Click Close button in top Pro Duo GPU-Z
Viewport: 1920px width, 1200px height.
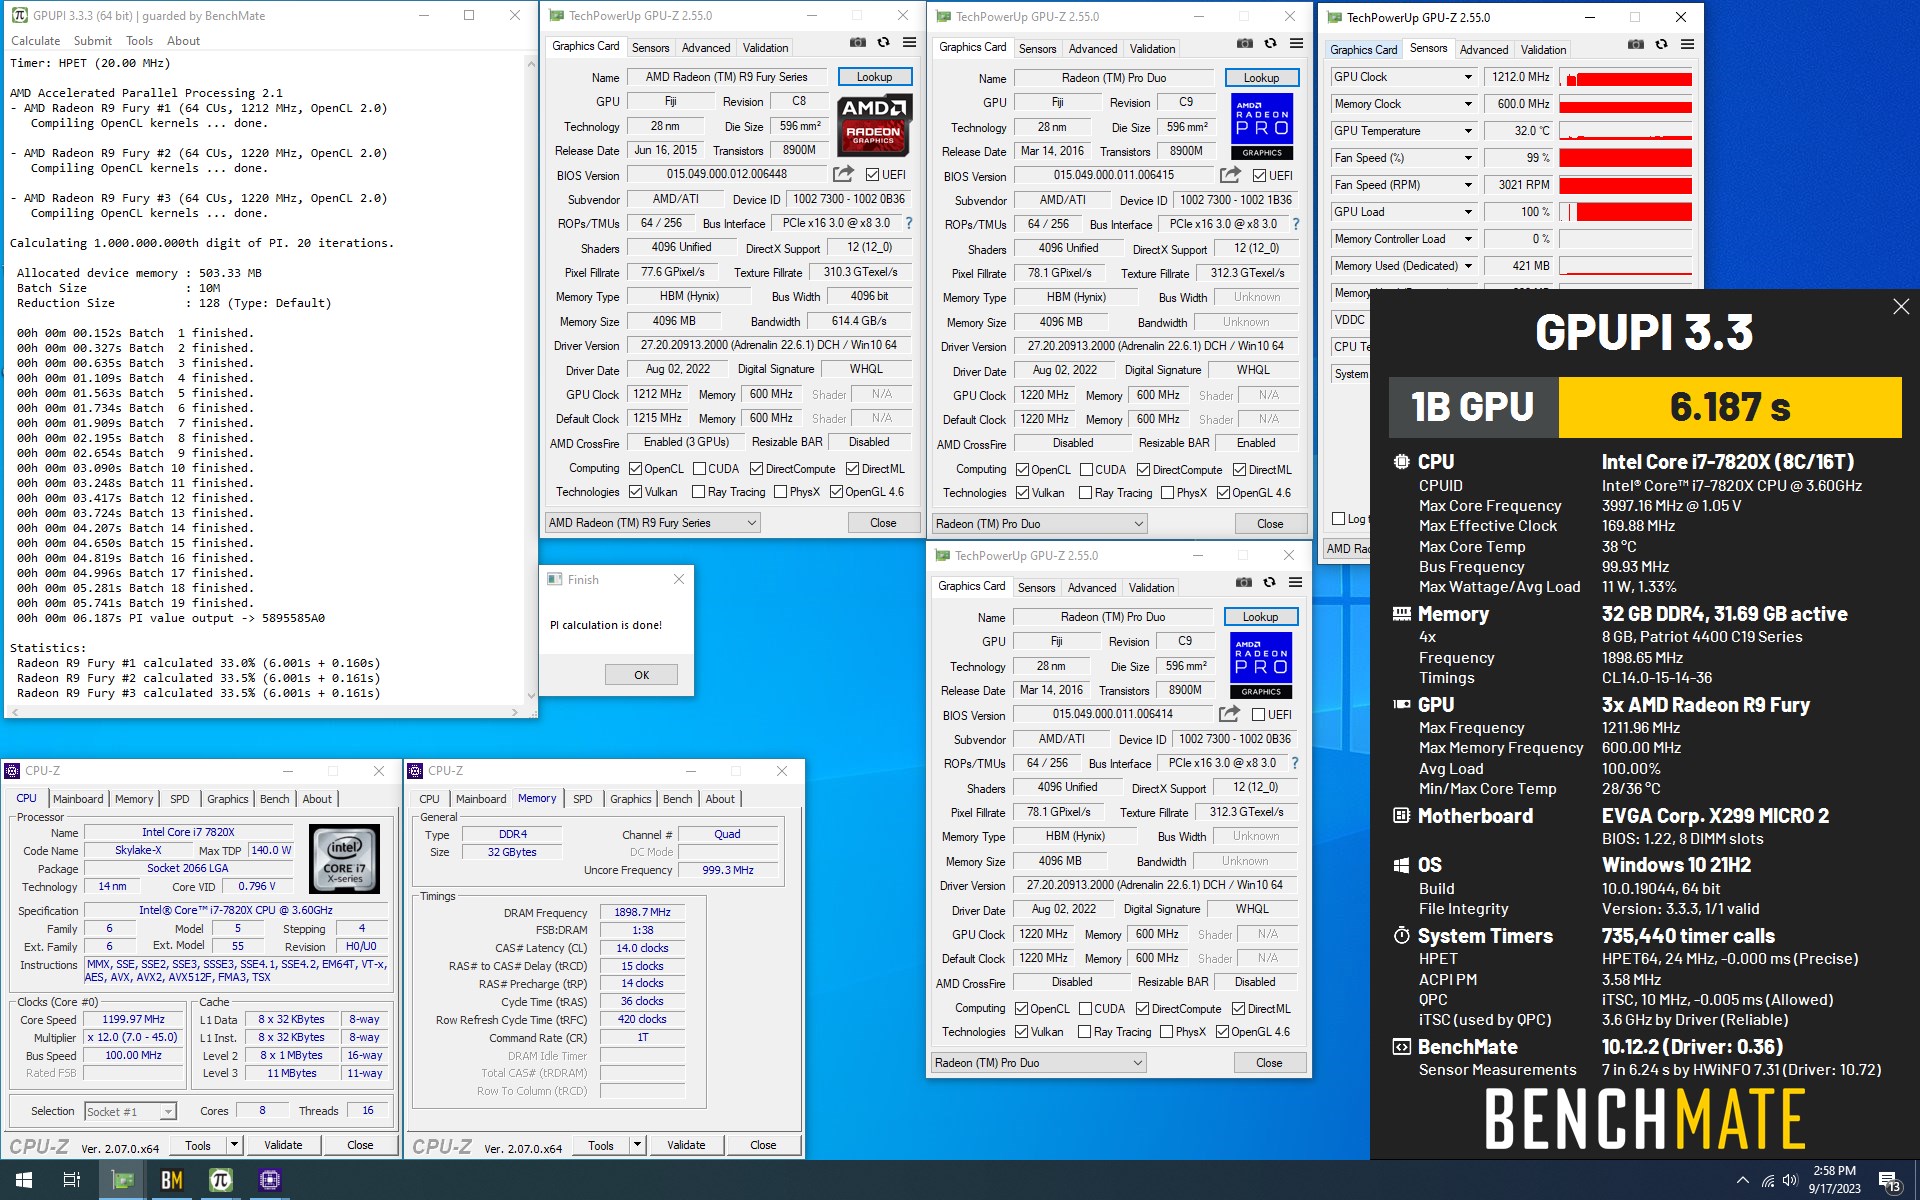point(1270,524)
